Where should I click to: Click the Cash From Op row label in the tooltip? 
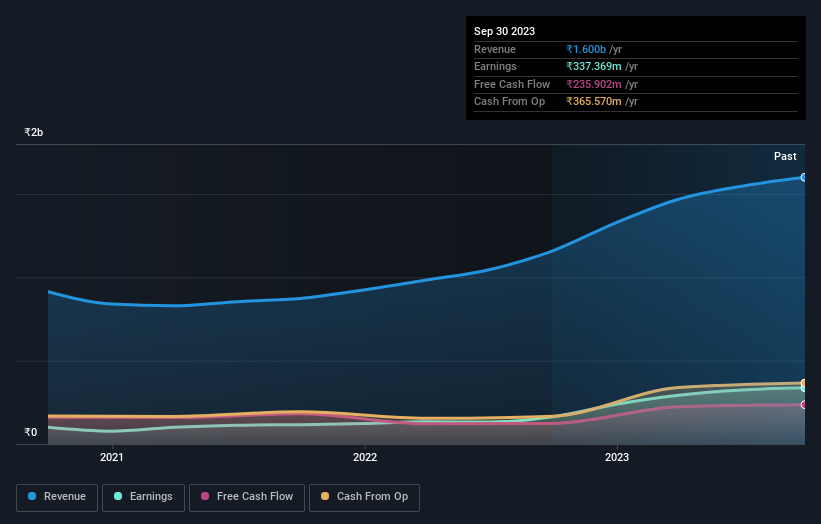(509, 102)
